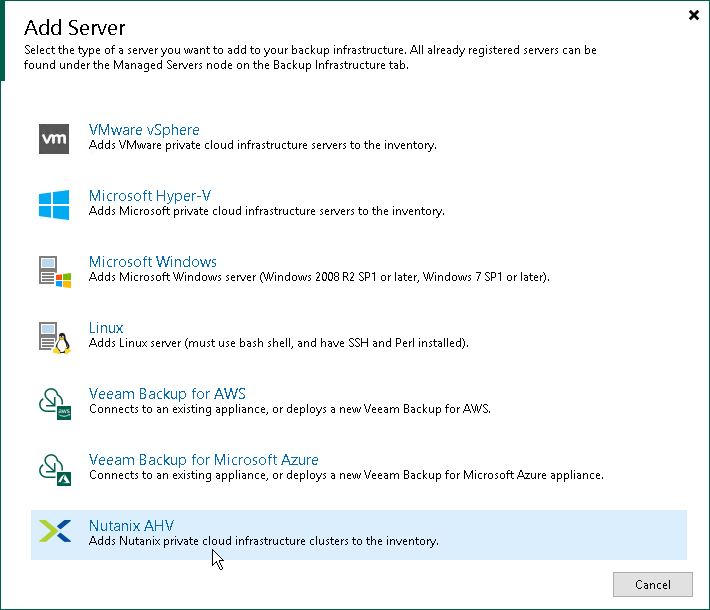Viewport: 710px width, 610px height.
Task: Click the Microsoft Windows server icon
Action: coord(54,271)
